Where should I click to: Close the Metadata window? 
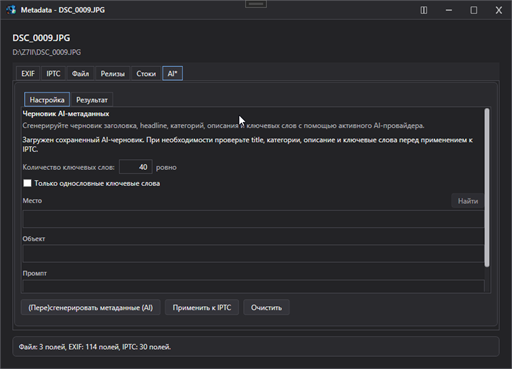pyautogui.click(x=499, y=10)
